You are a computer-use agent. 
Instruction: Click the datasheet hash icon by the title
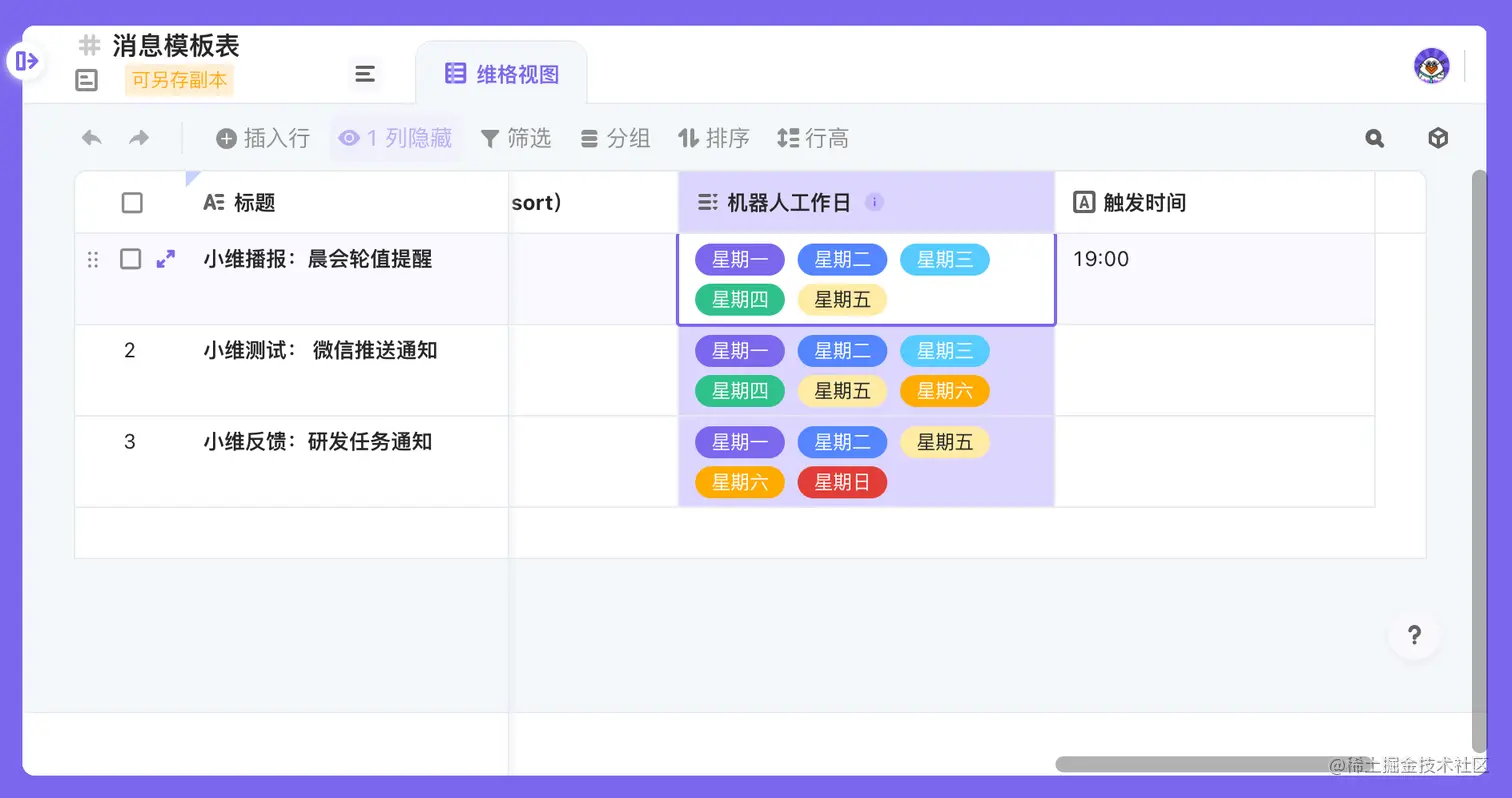click(90, 45)
